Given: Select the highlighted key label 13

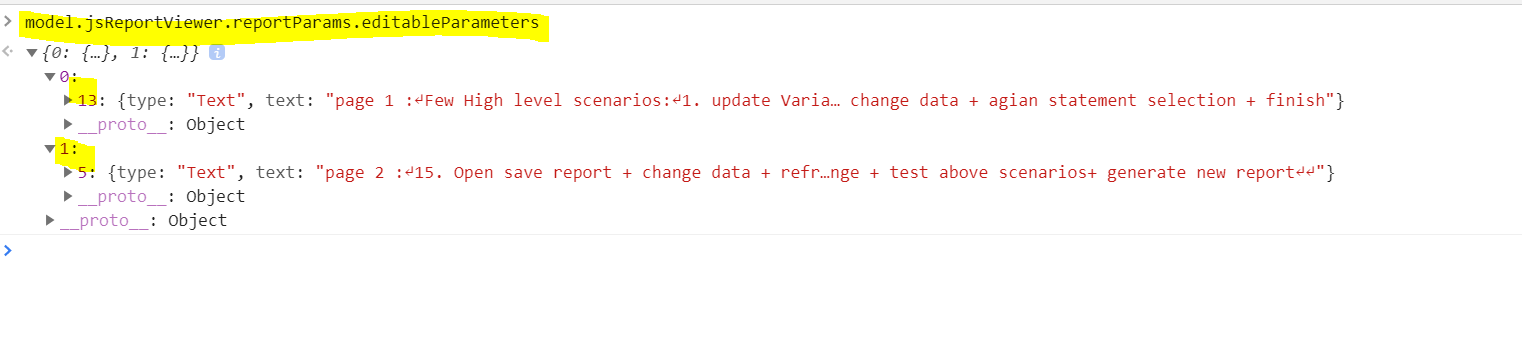Looking at the screenshot, I should [x=86, y=100].
